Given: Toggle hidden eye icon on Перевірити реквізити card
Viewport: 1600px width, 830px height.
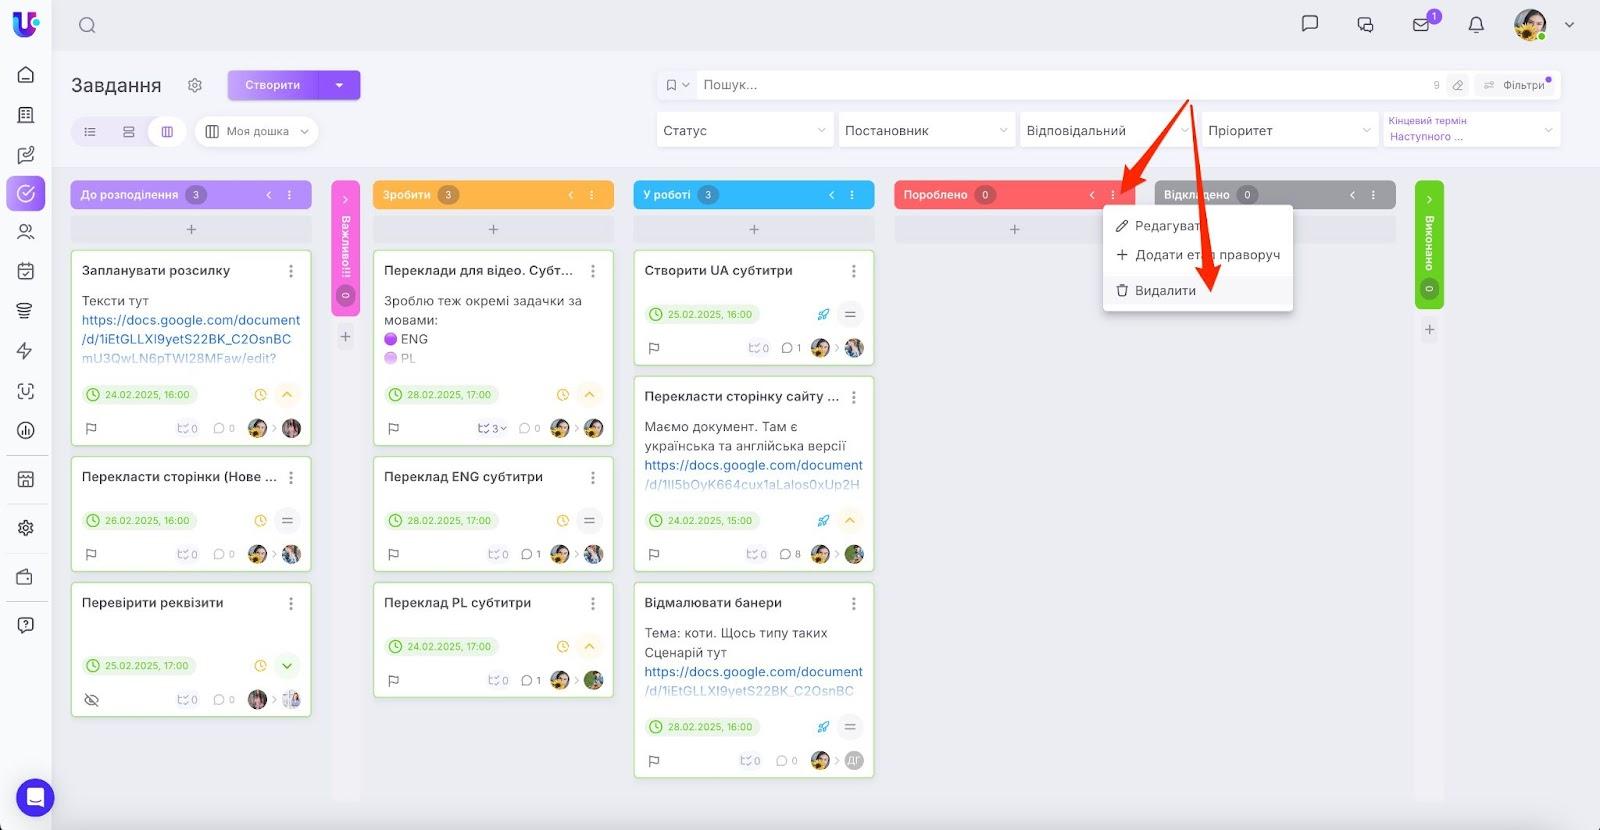Looking at the screenshot, I should click(x=91, y=700).
